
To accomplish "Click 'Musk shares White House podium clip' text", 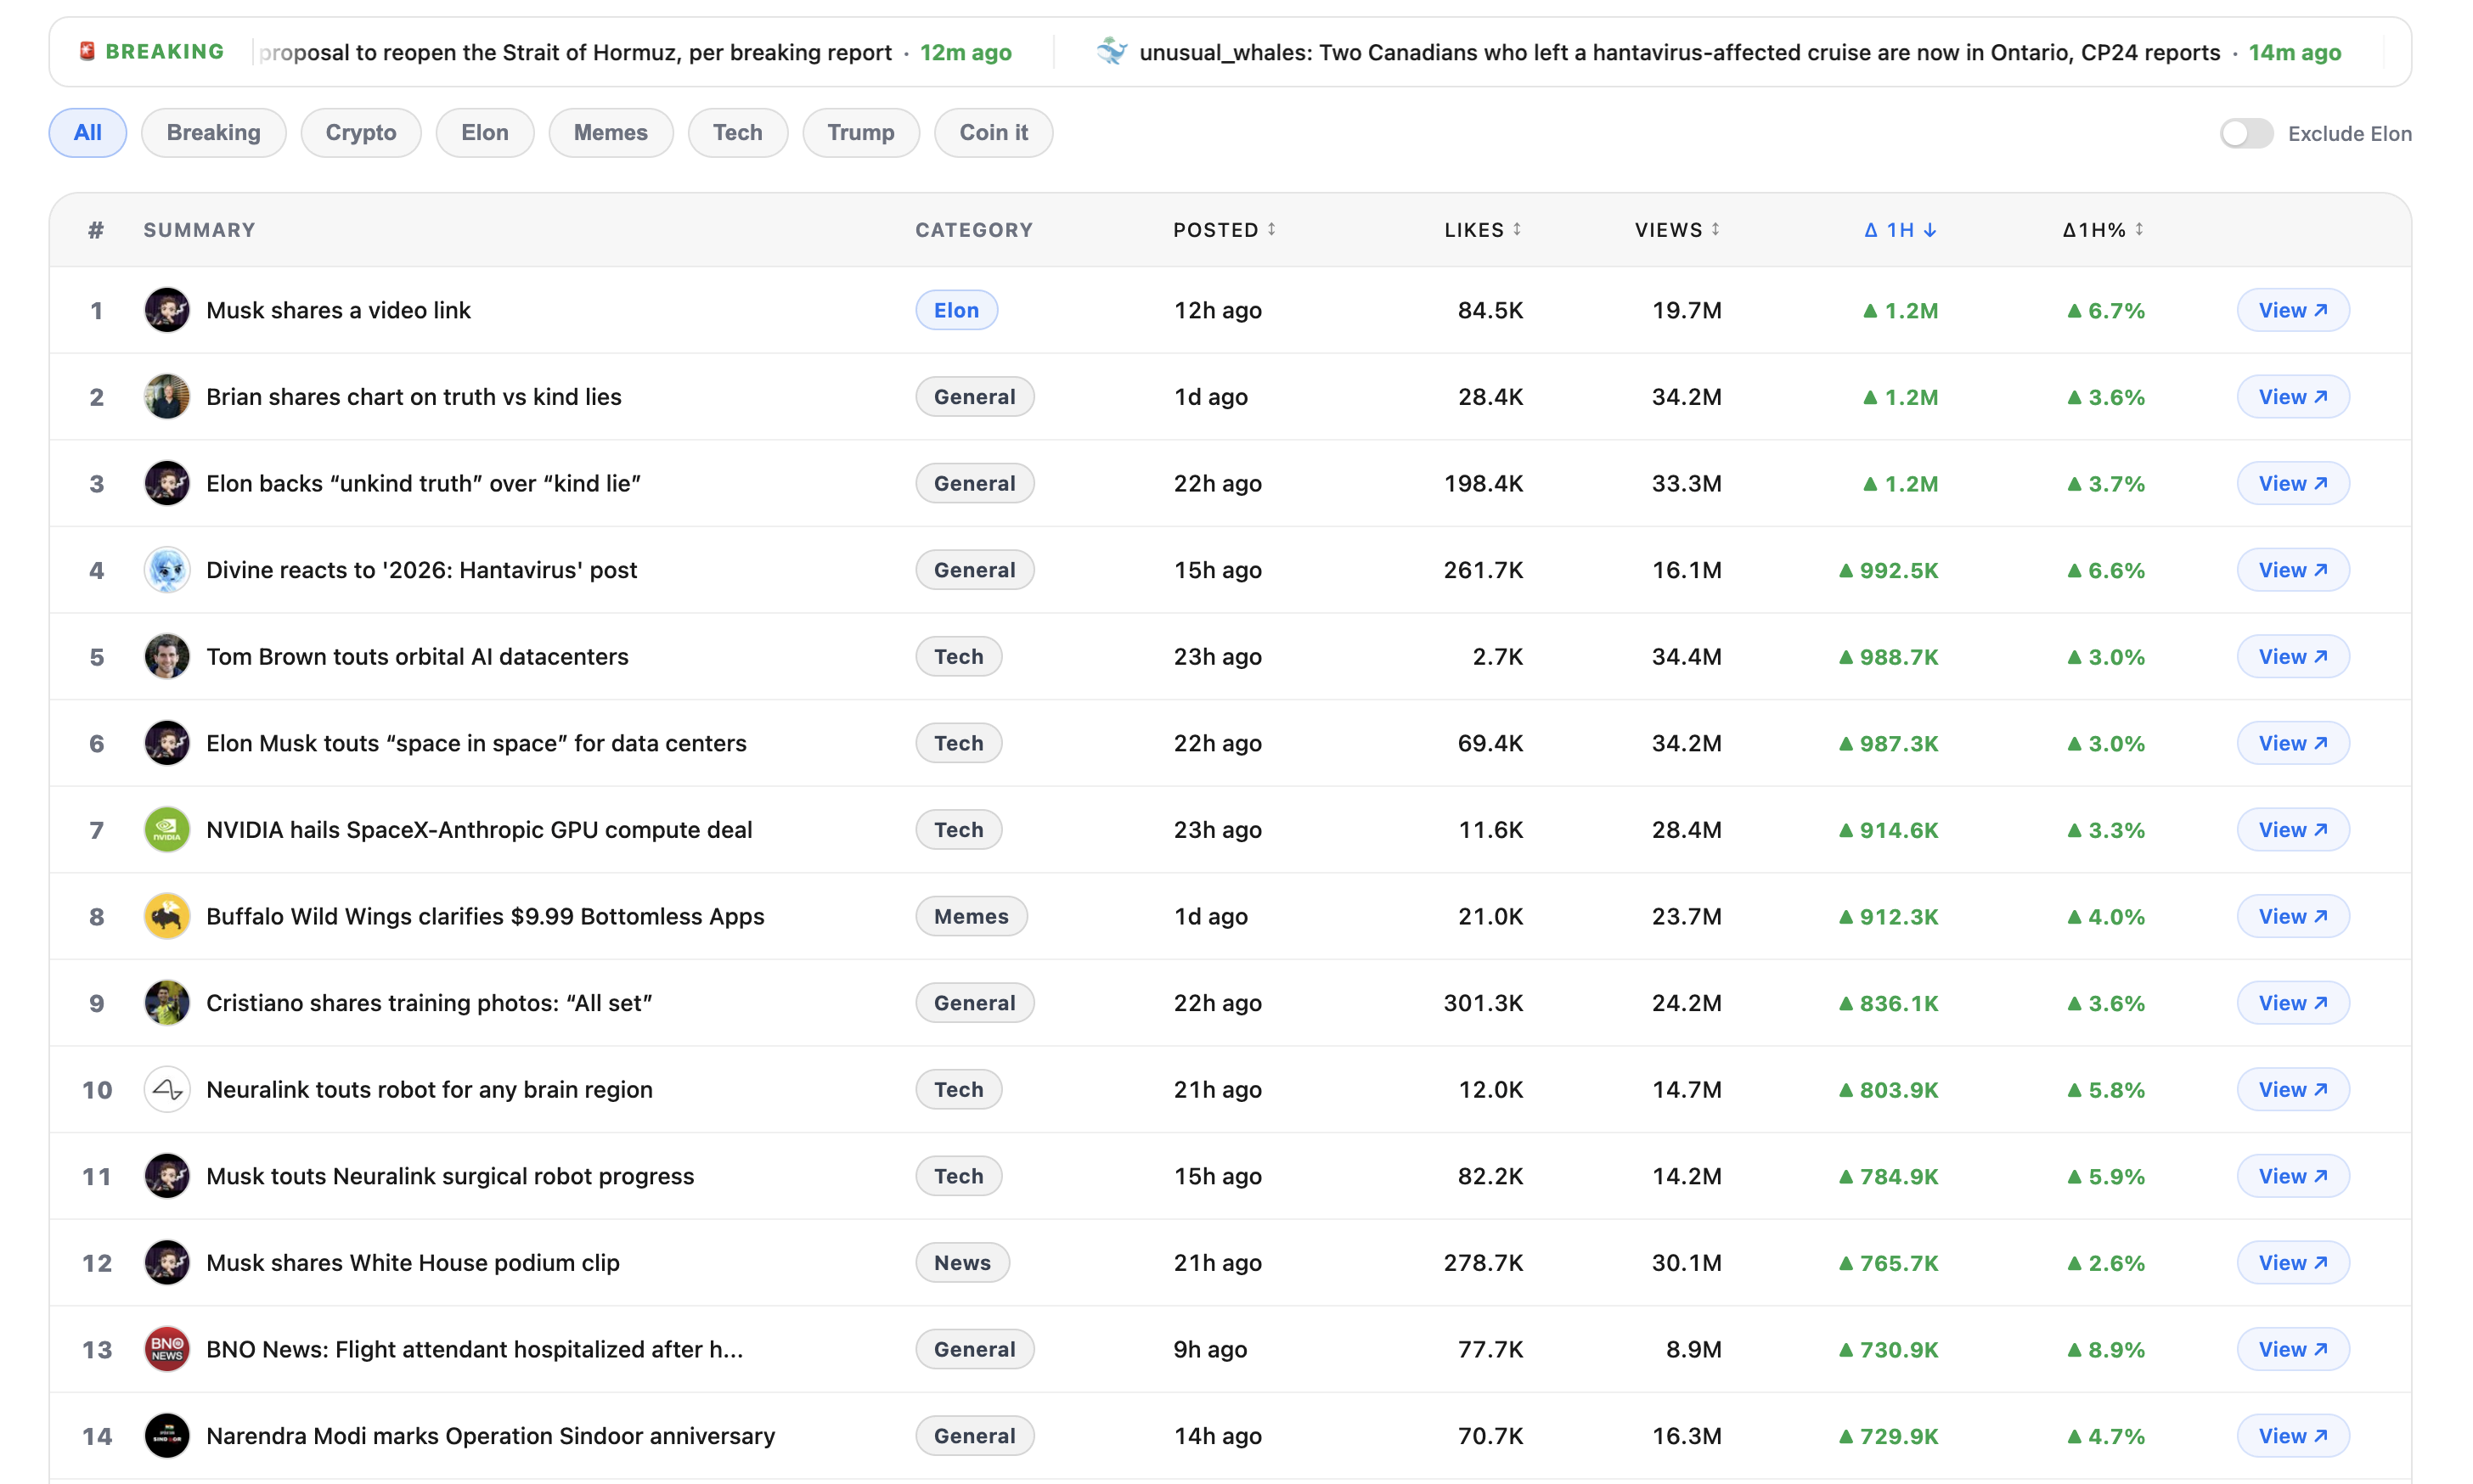I will coord(413,1263).
